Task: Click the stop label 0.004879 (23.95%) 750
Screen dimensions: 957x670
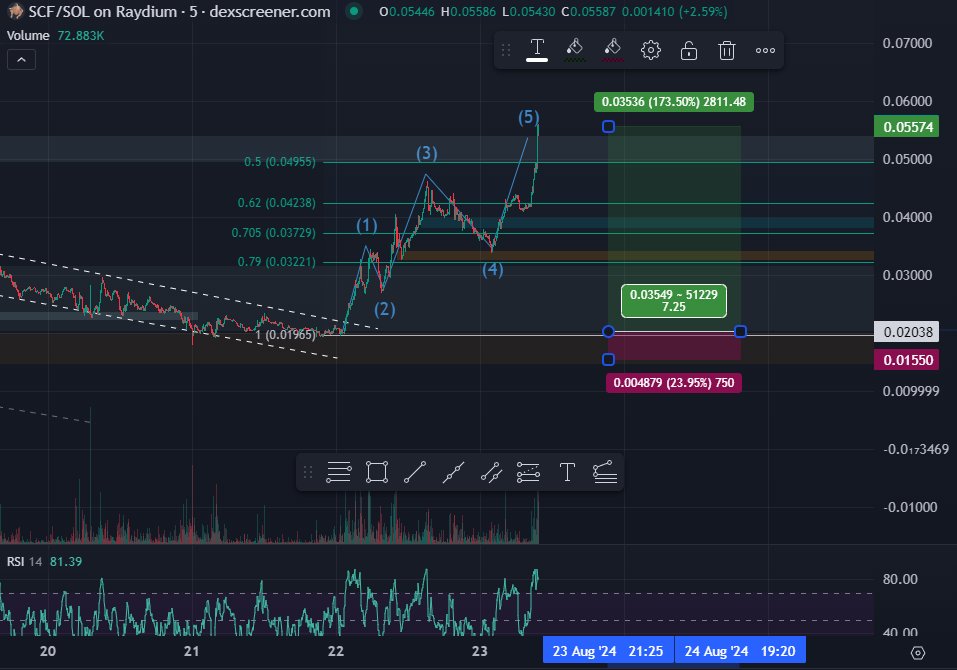Action: point(674,383)
